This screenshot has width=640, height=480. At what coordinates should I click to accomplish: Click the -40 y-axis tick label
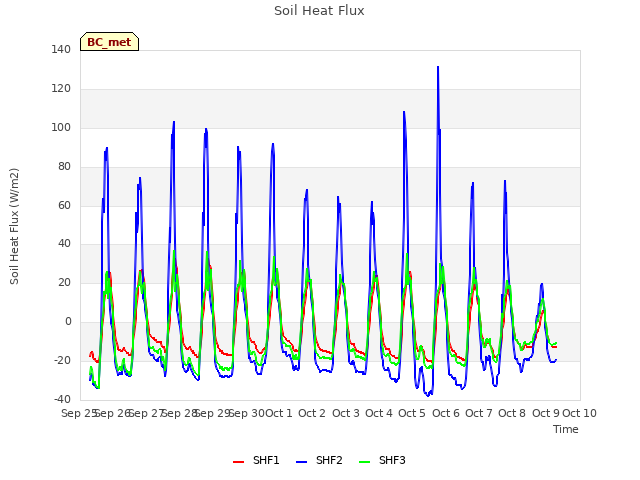click(62, 399)
